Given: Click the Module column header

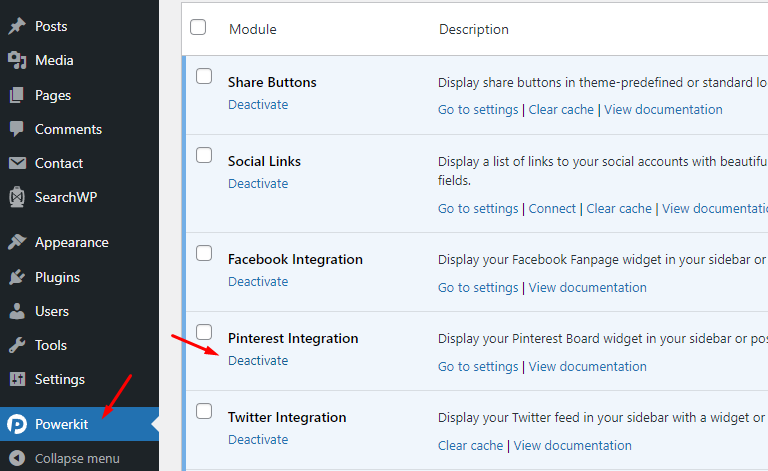Looking at the screenshot, I should coord(253,29).
